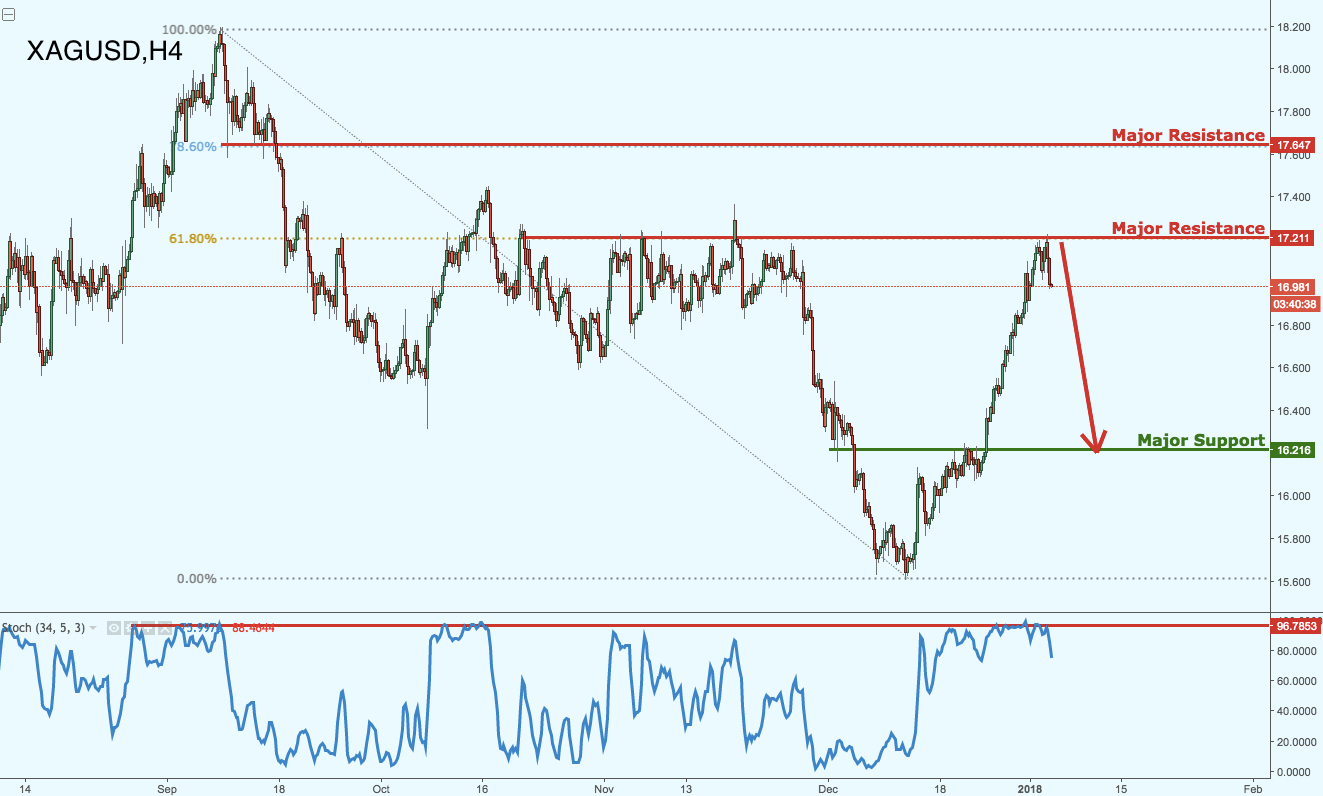Click the 03:40:38 candle countdown label
The image size is (1323, 796).
pyautogui.click(x=1295, y=304)
